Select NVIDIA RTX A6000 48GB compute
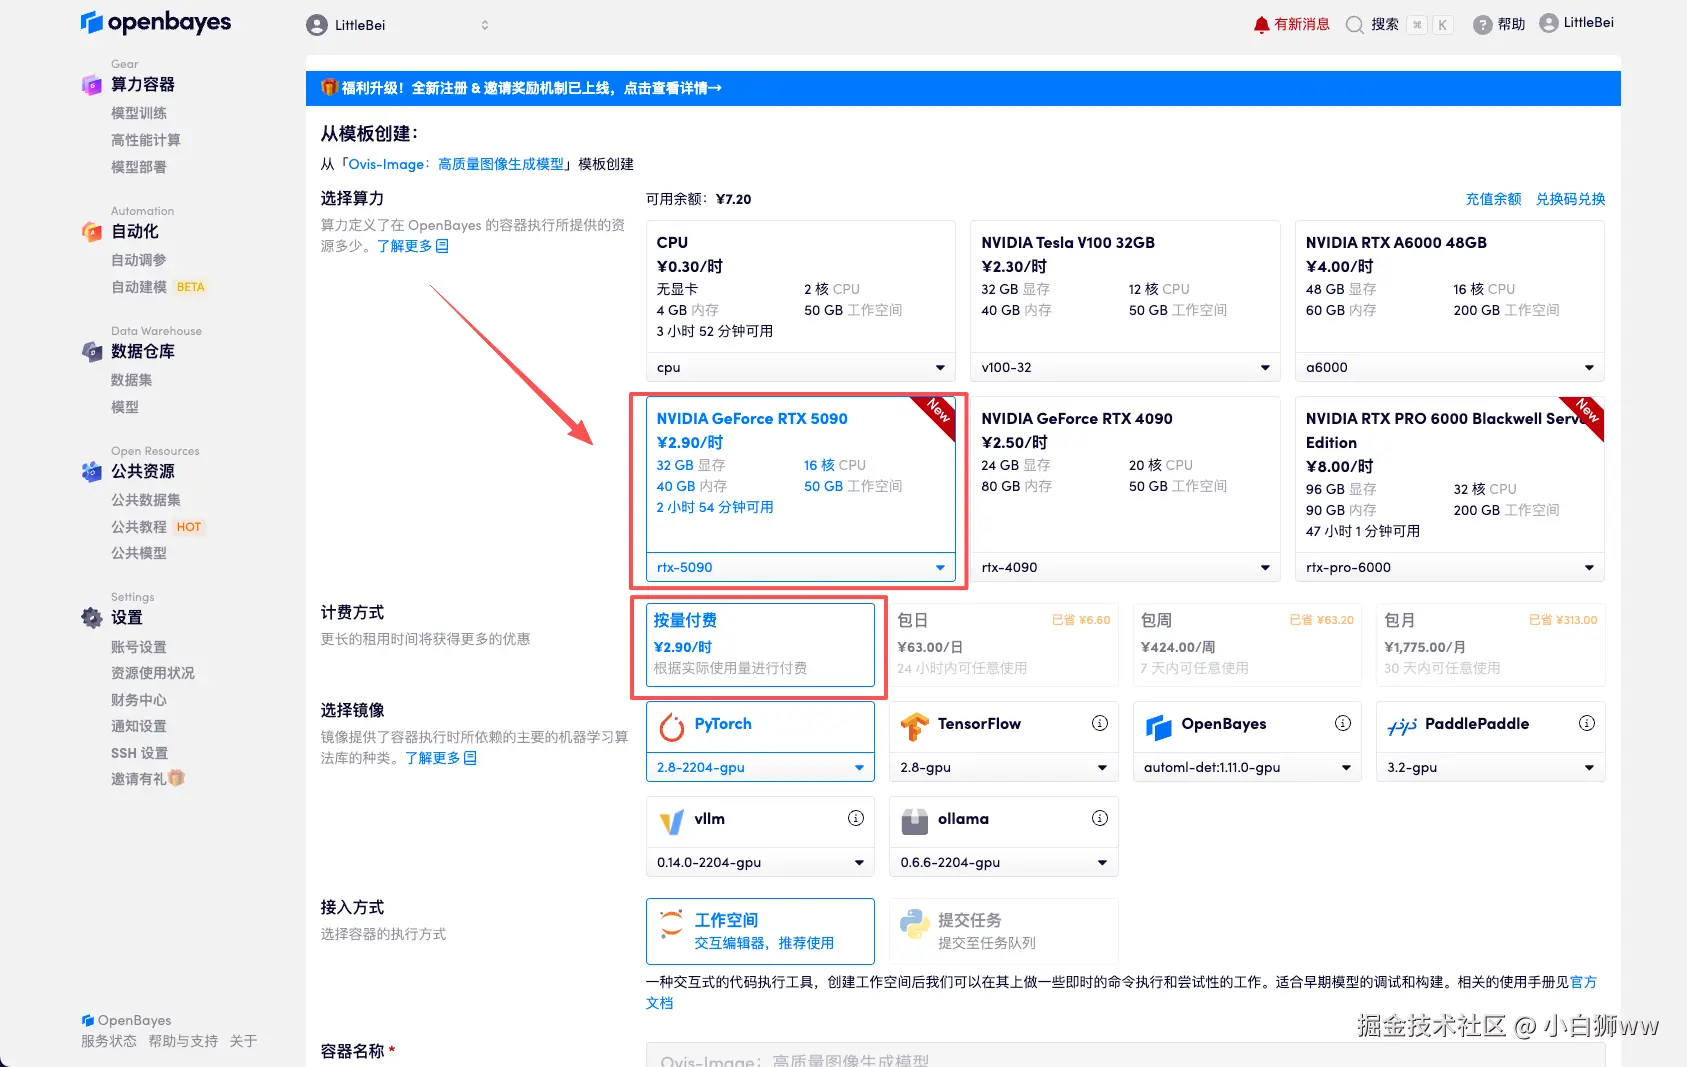The width and height of the screenshot is (1687, 1067). click(1450, 287)
